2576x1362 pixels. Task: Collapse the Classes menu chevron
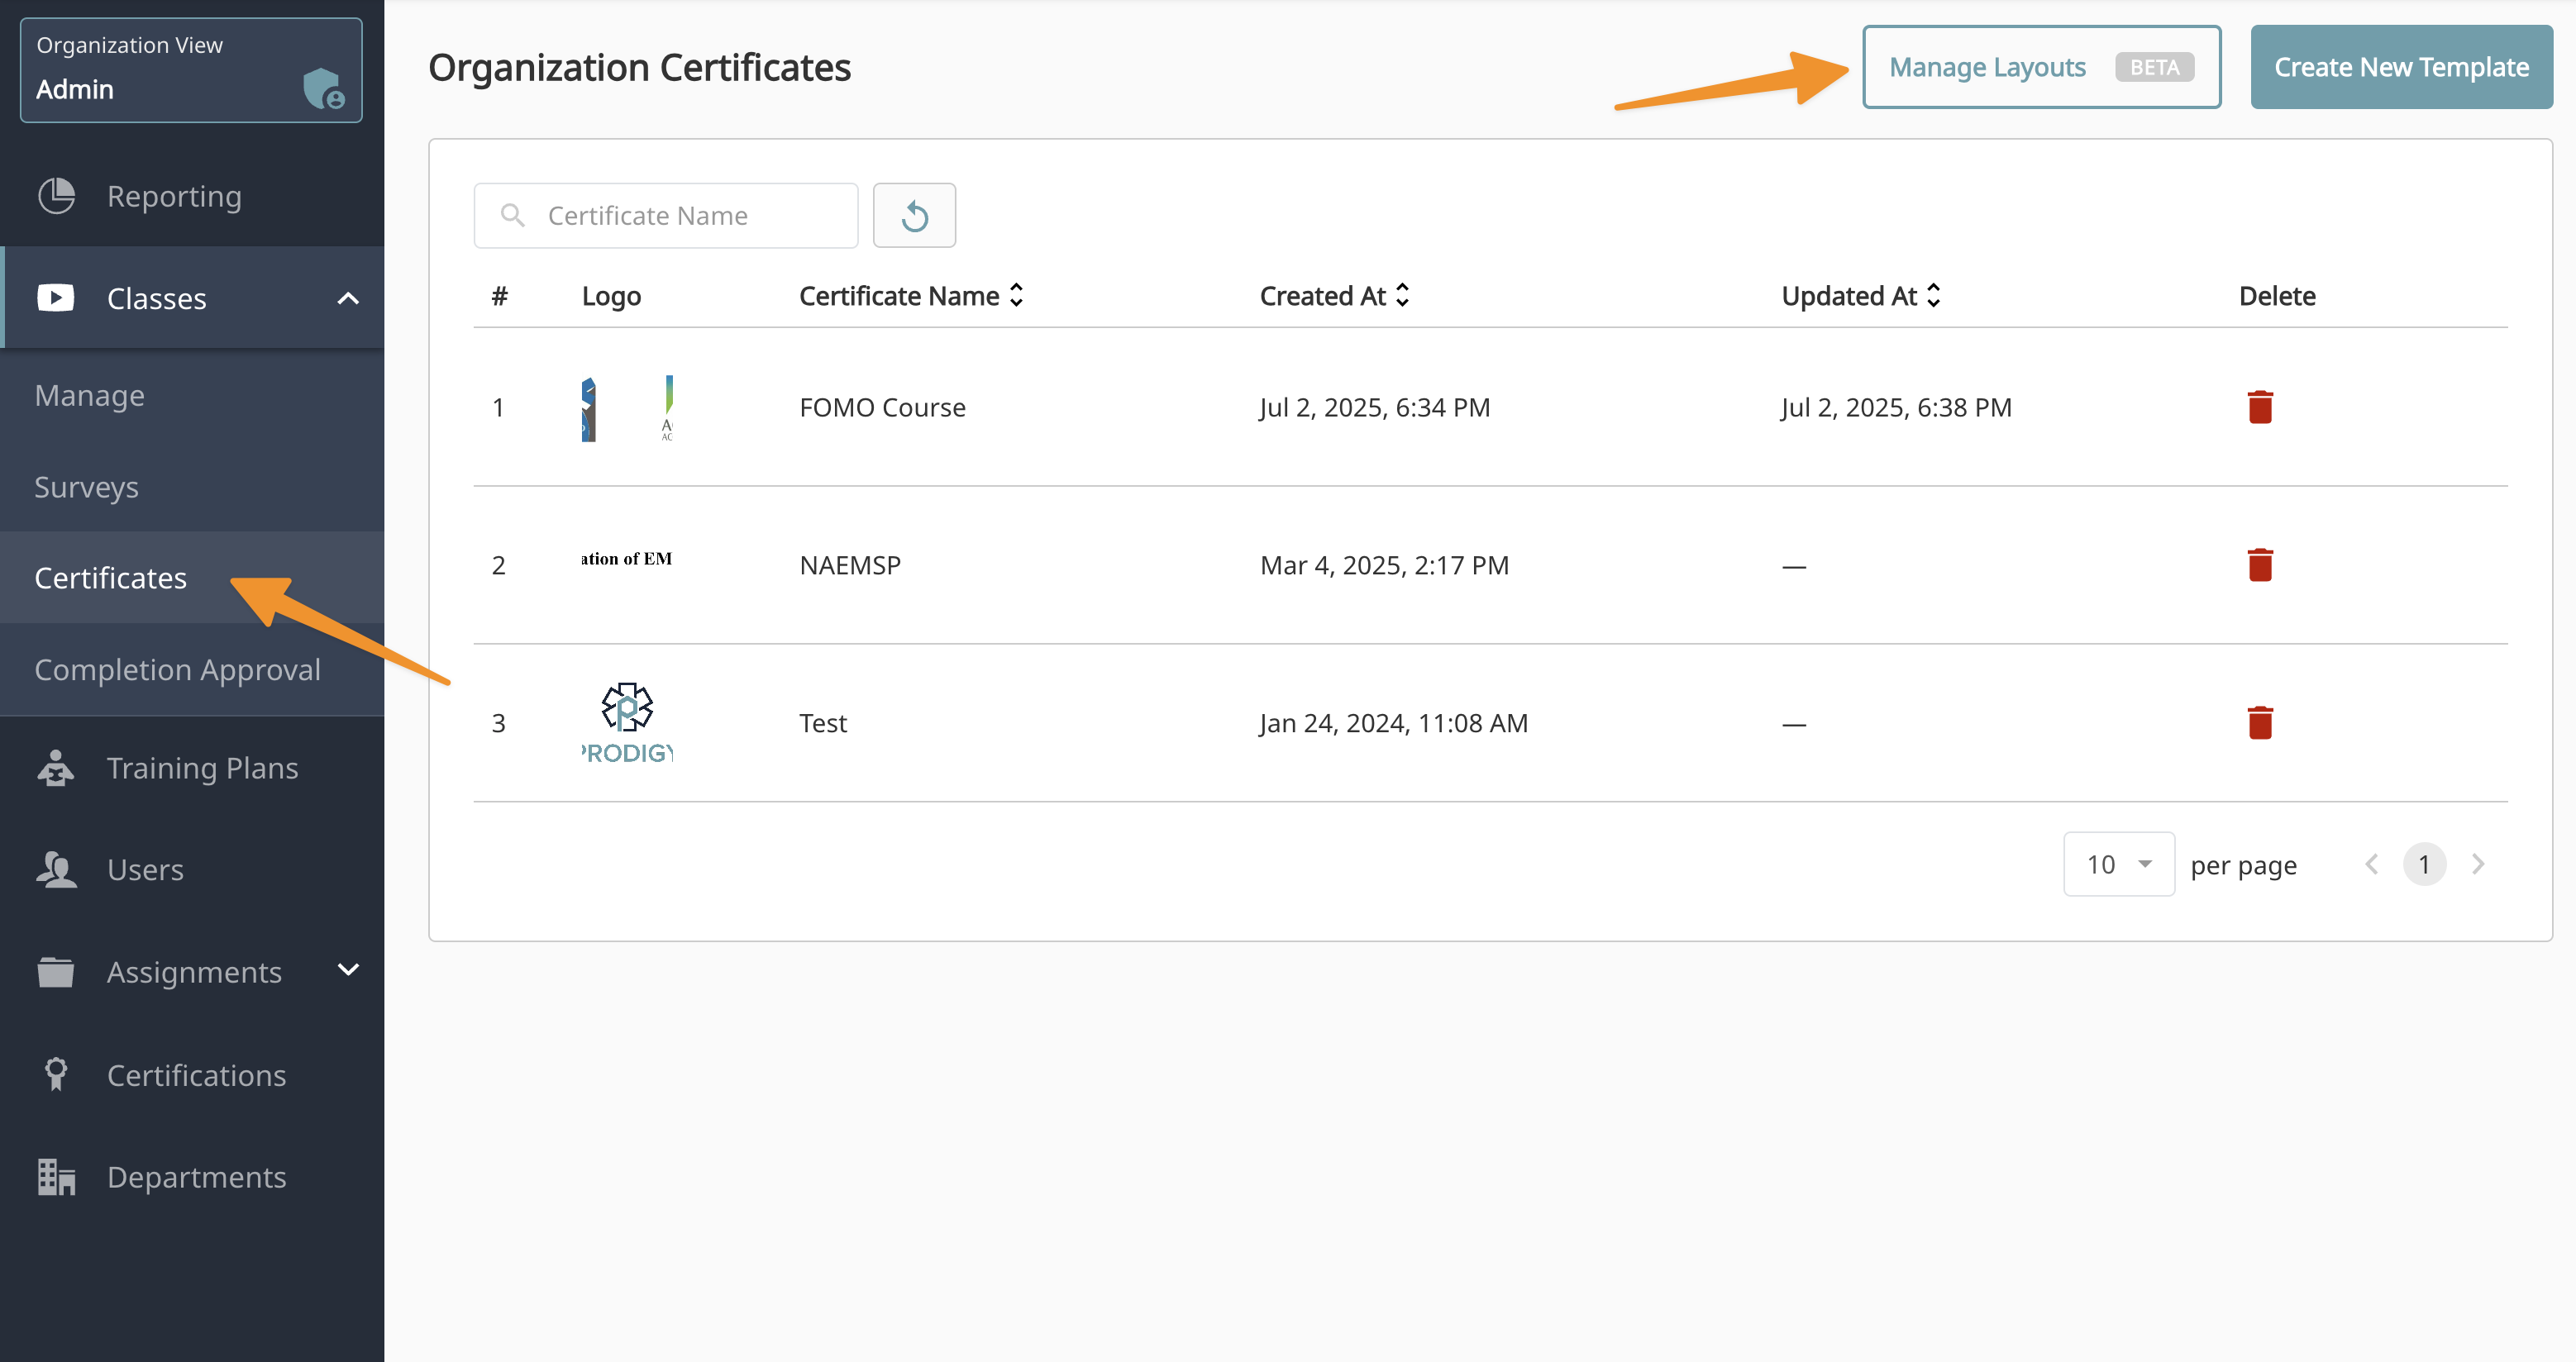(348, 298)
